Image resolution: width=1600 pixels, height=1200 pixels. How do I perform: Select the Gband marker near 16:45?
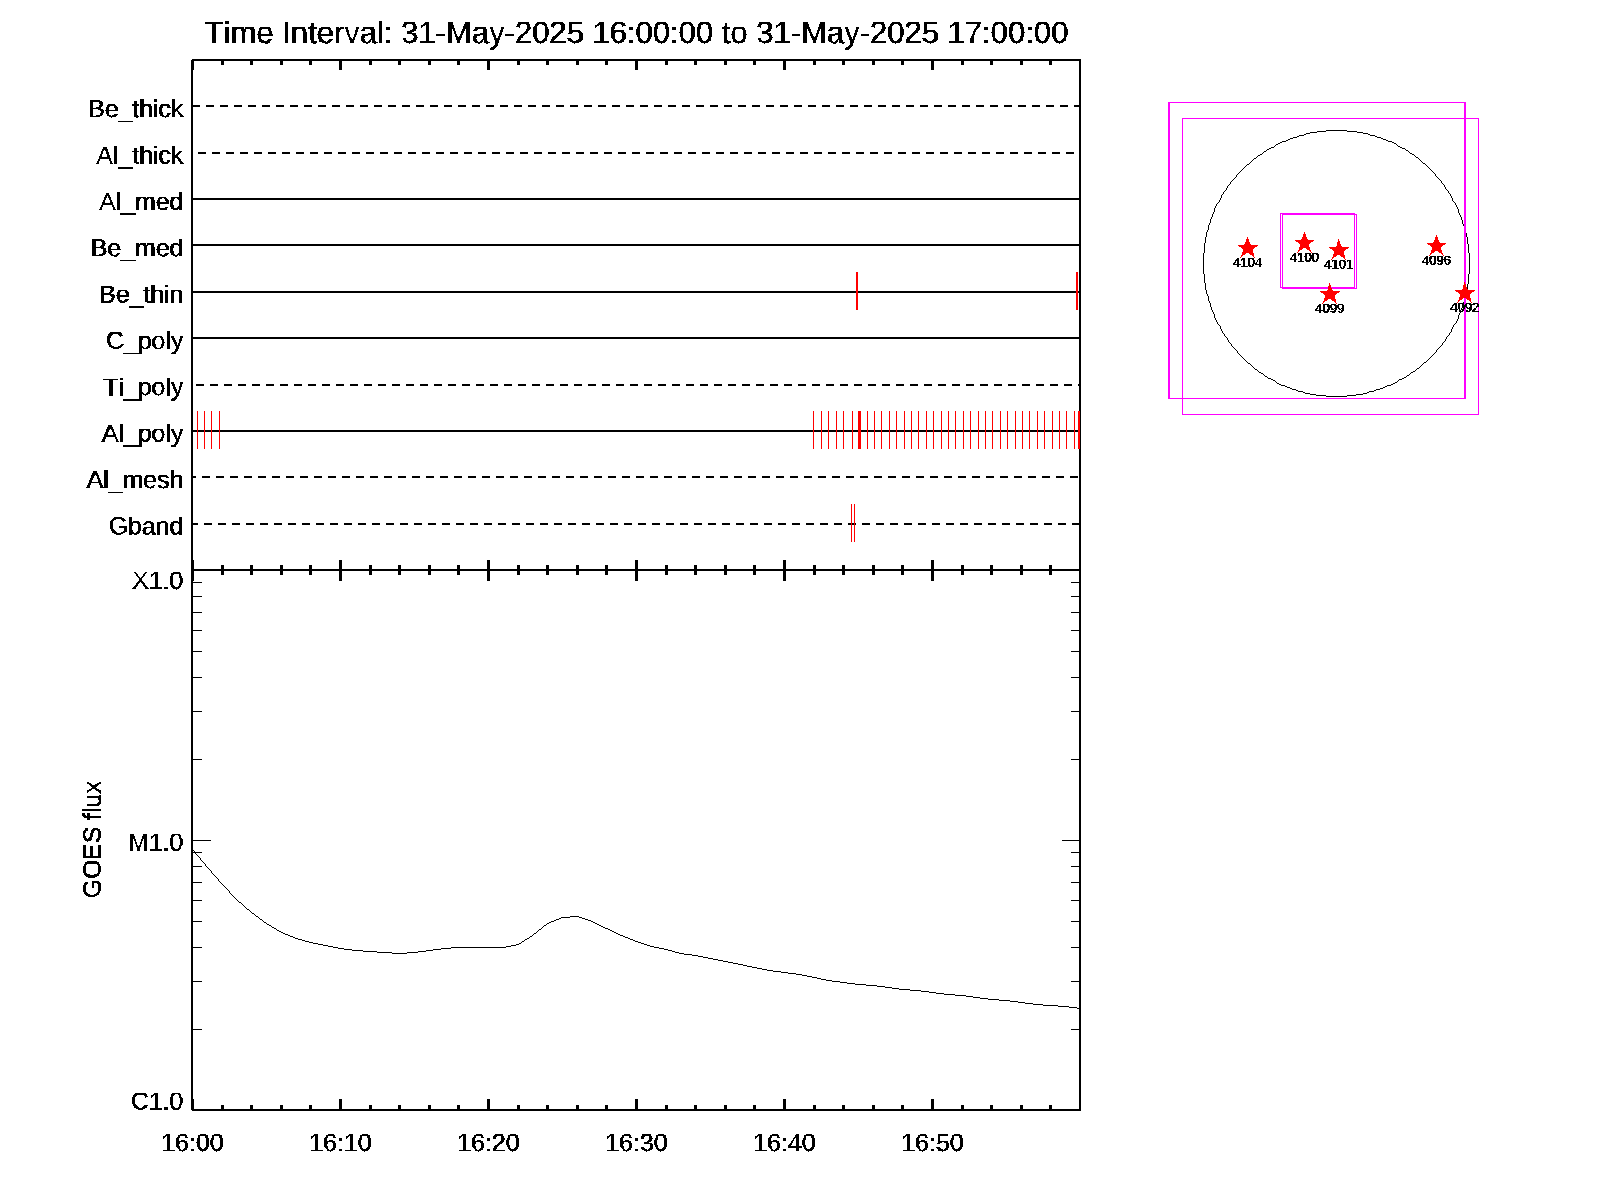[x=852, y=523]
